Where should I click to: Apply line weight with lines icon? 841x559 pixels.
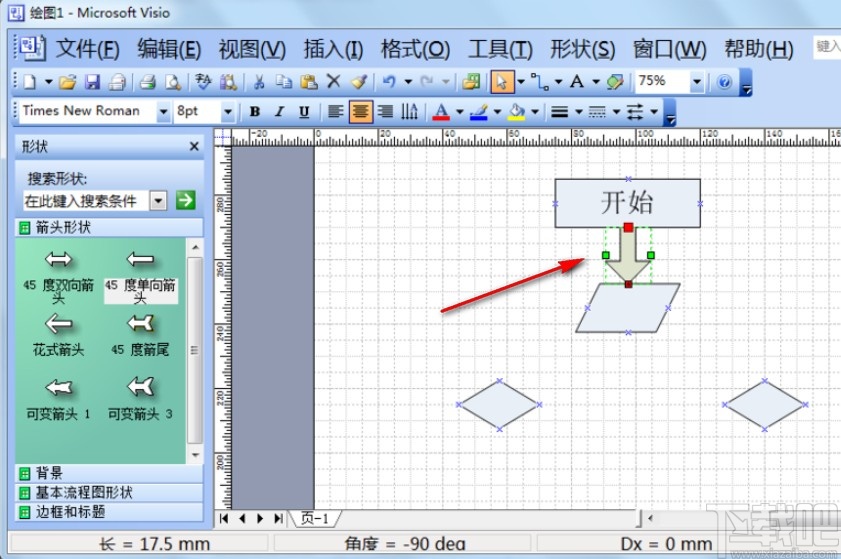[x=560, y=112]
